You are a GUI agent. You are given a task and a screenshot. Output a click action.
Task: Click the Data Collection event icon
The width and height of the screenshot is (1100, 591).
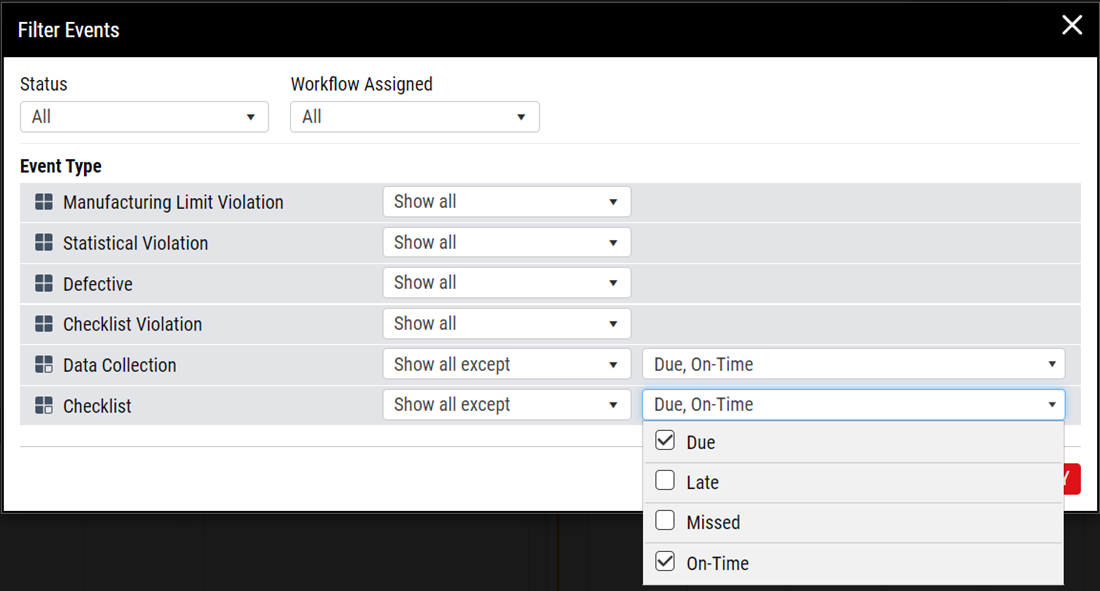pos(43,365)
